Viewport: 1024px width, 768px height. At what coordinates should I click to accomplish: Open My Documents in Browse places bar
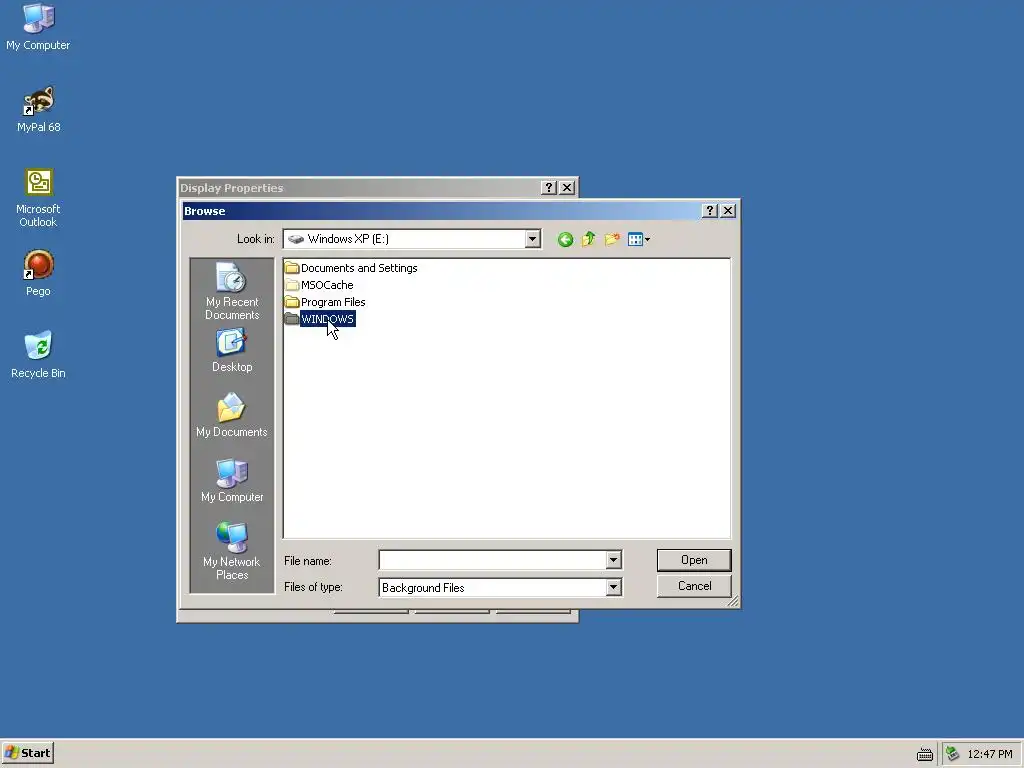[232, 415]
